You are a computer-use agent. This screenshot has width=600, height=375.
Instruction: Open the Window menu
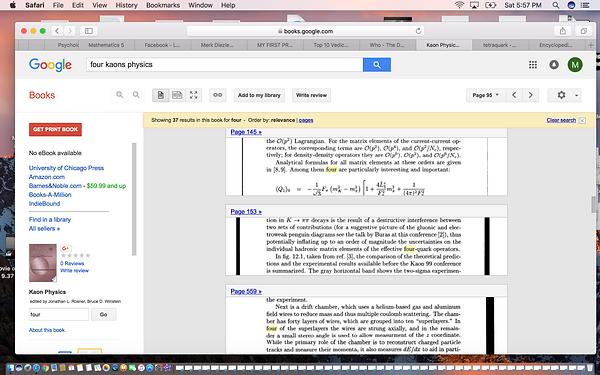201,5
